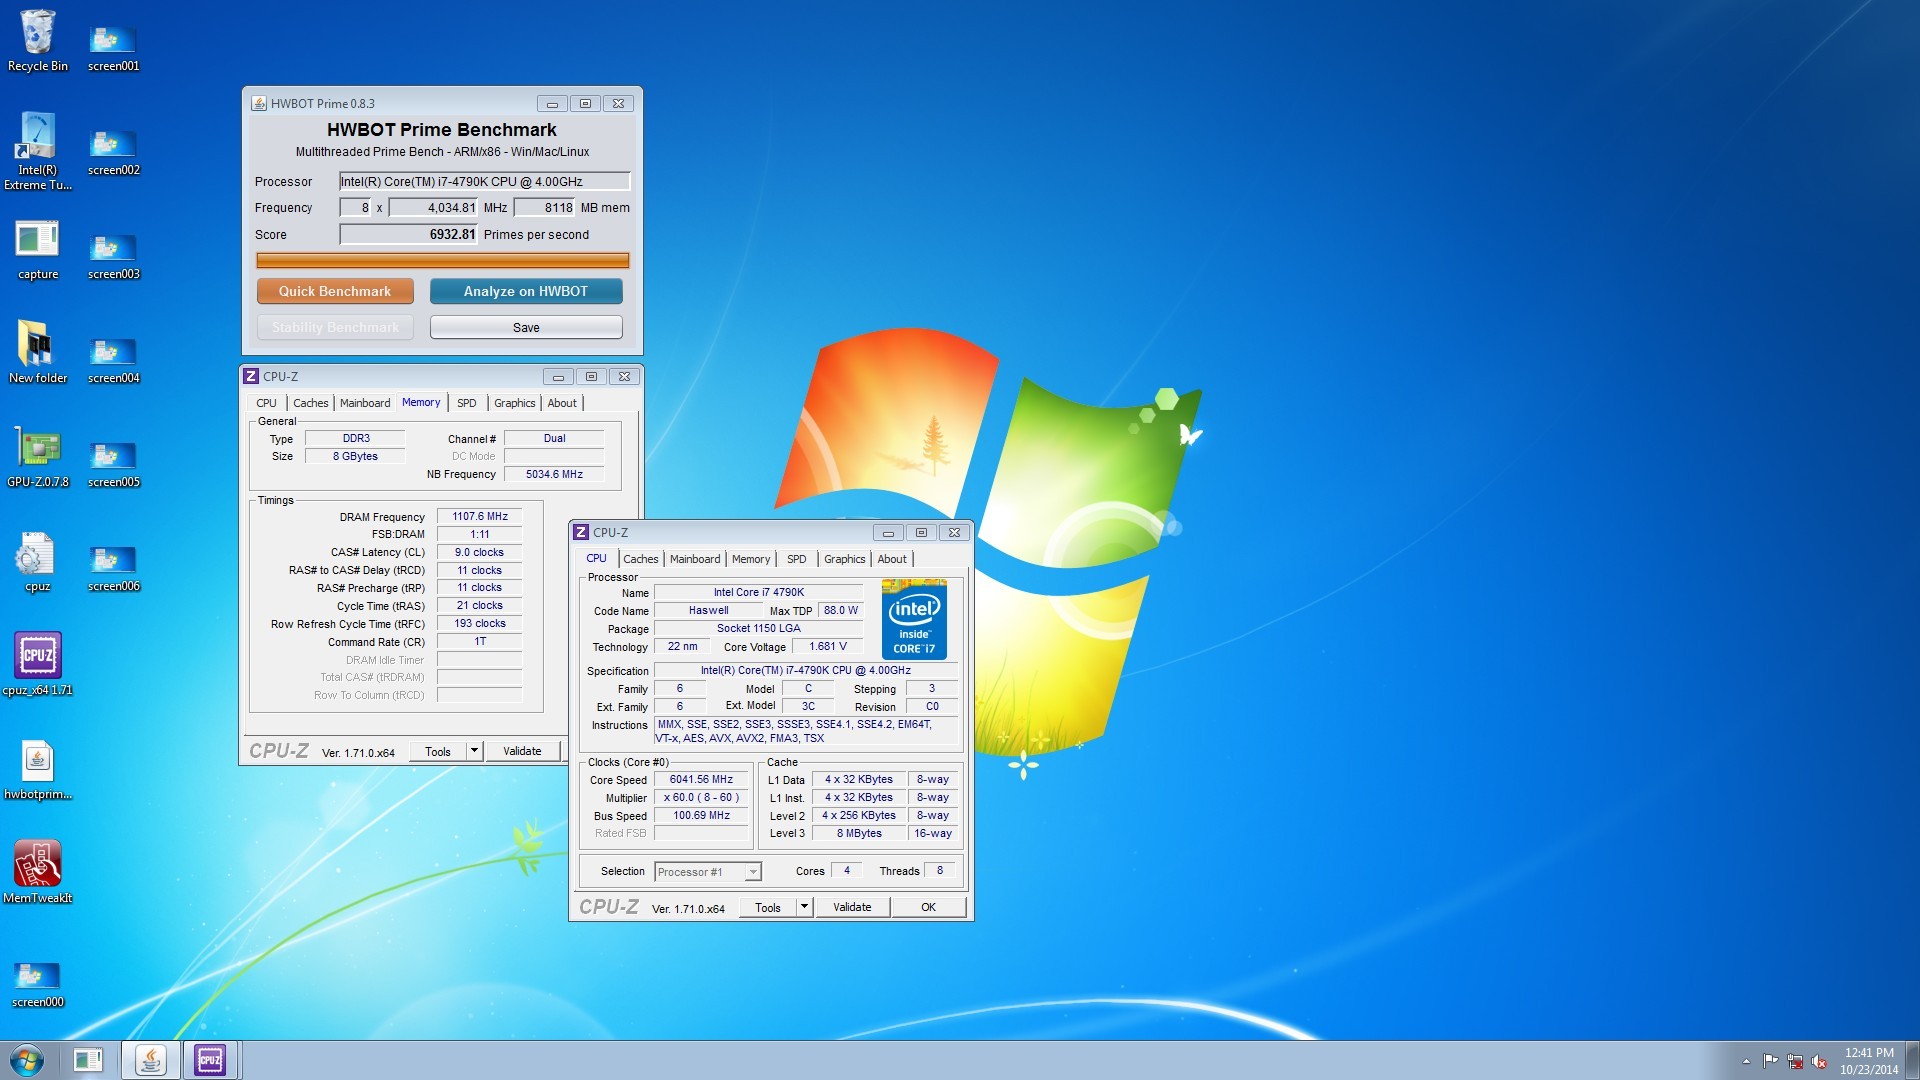Click the Java HWBOT Prime taskbar button
Viewport: 1920px width, 1080px height.
[x=151, y=1060]
